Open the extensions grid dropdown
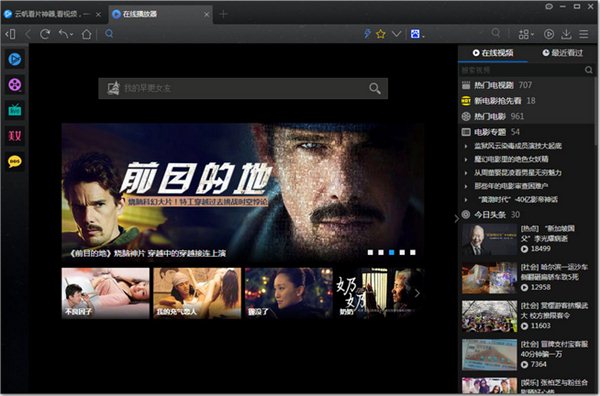 [x=526, y=34]
